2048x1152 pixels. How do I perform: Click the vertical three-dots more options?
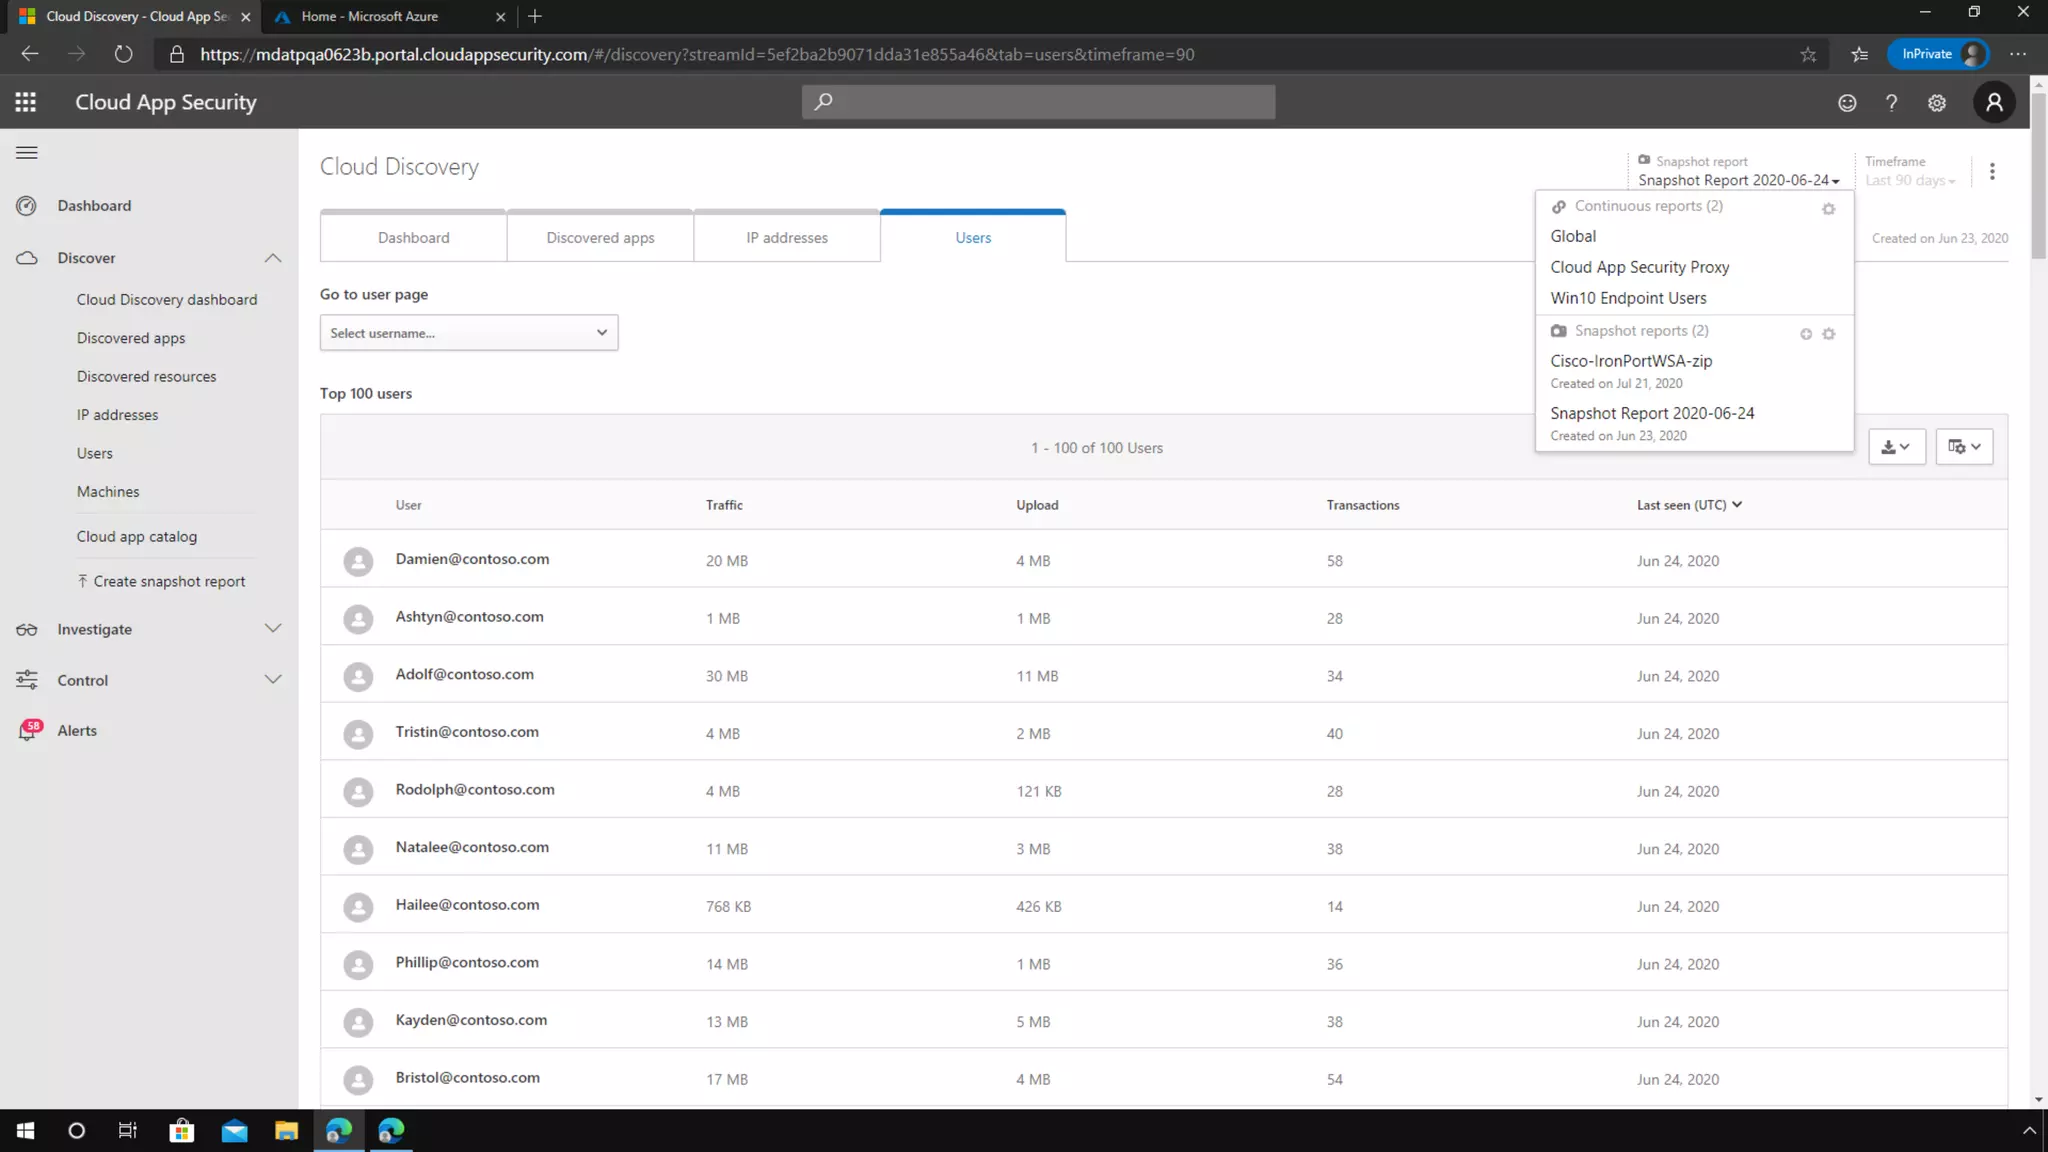tap(1992, 171)
